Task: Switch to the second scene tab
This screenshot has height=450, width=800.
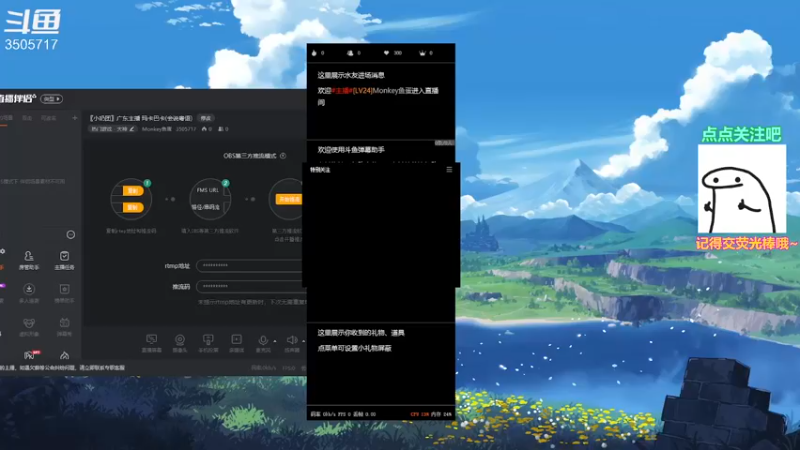Action: click(27, 118)
